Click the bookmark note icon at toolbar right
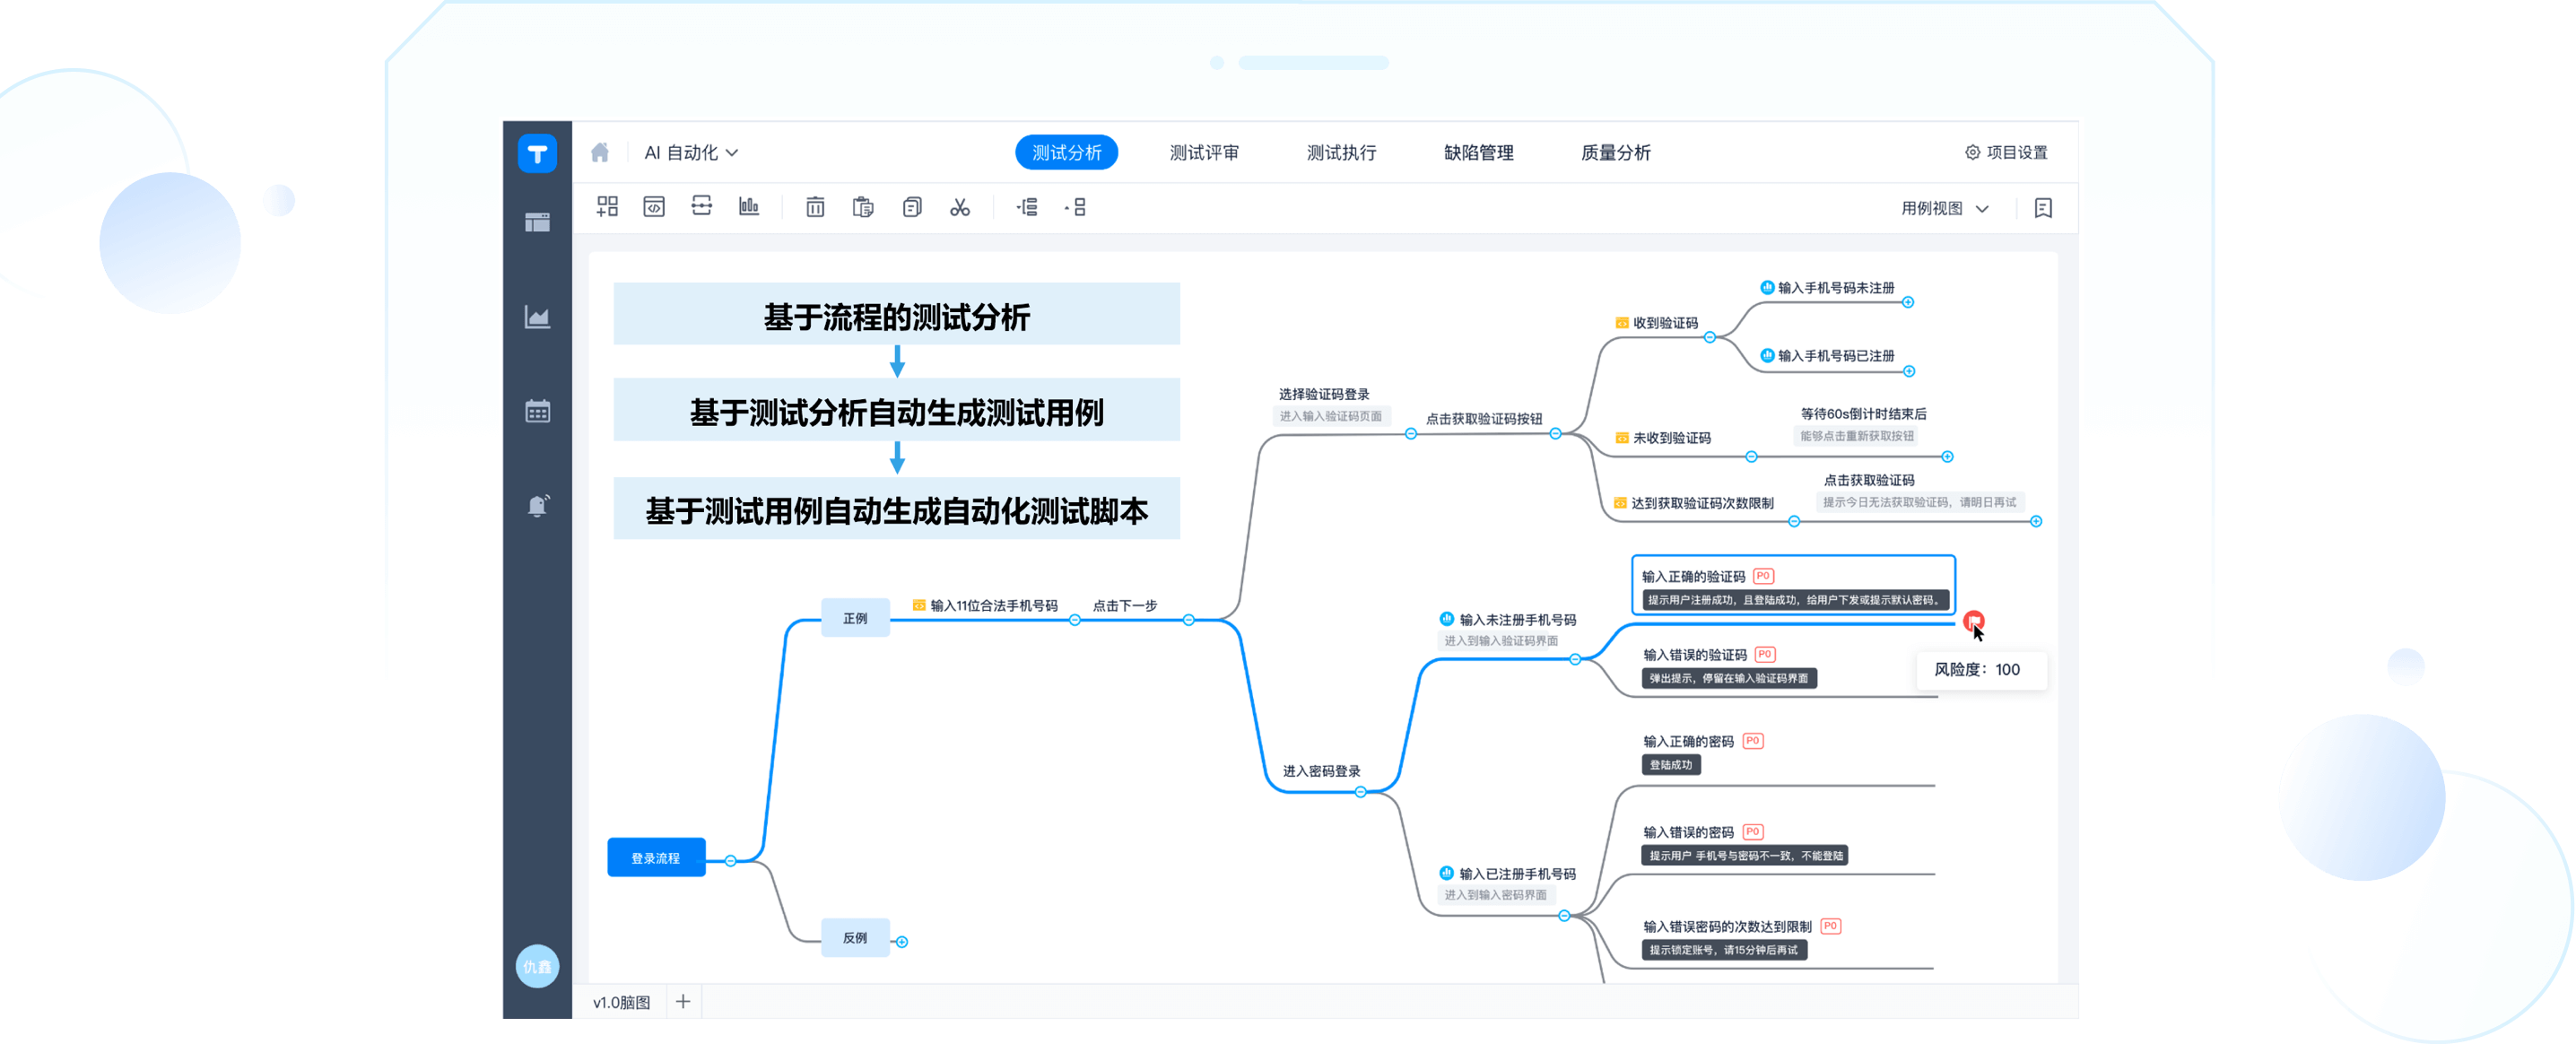Screen dimensions: 2576x1044 click(x=2043, y=208)
